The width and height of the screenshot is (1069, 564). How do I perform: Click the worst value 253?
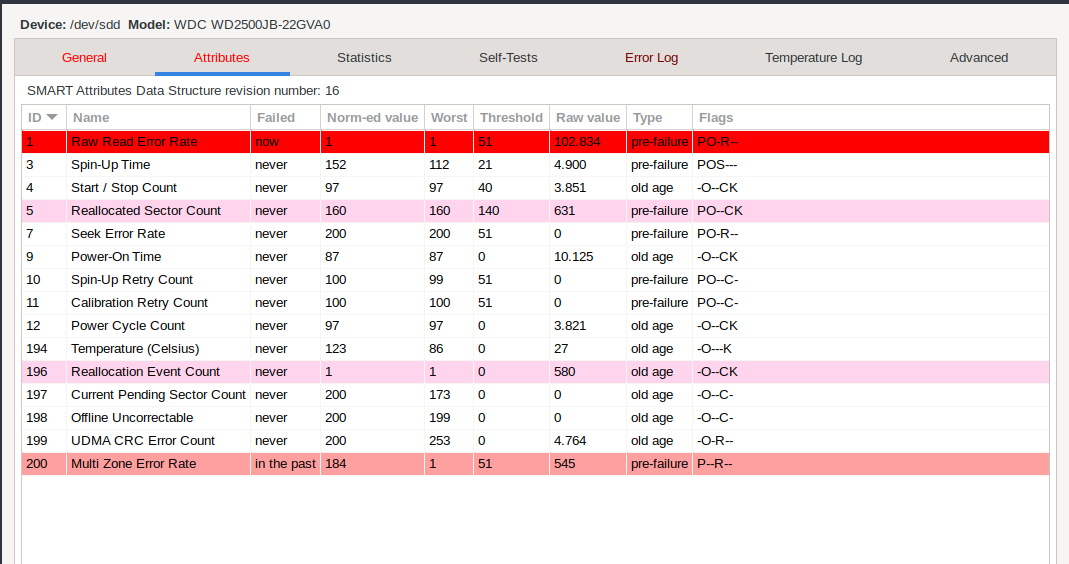[x=440, y=441]
